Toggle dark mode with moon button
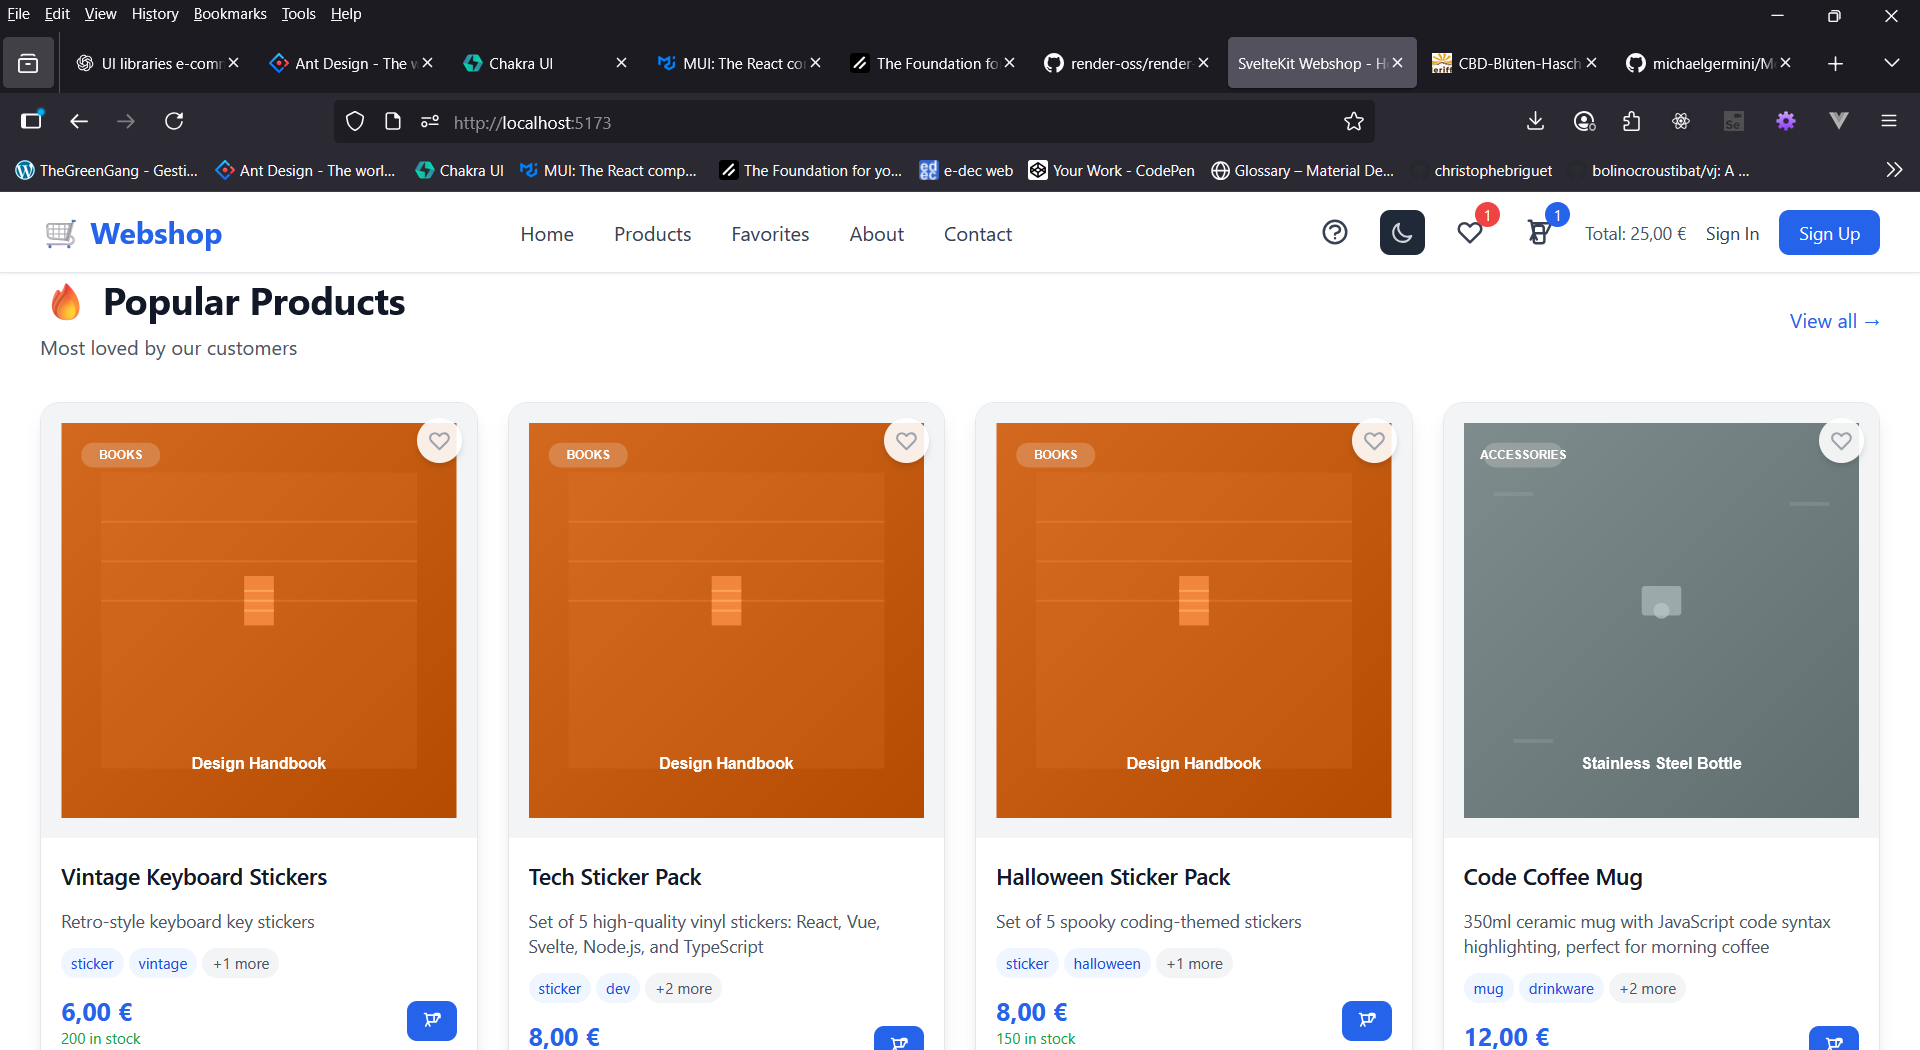This screenshot has height=1050, width=1920. (x=1402, y=233)
